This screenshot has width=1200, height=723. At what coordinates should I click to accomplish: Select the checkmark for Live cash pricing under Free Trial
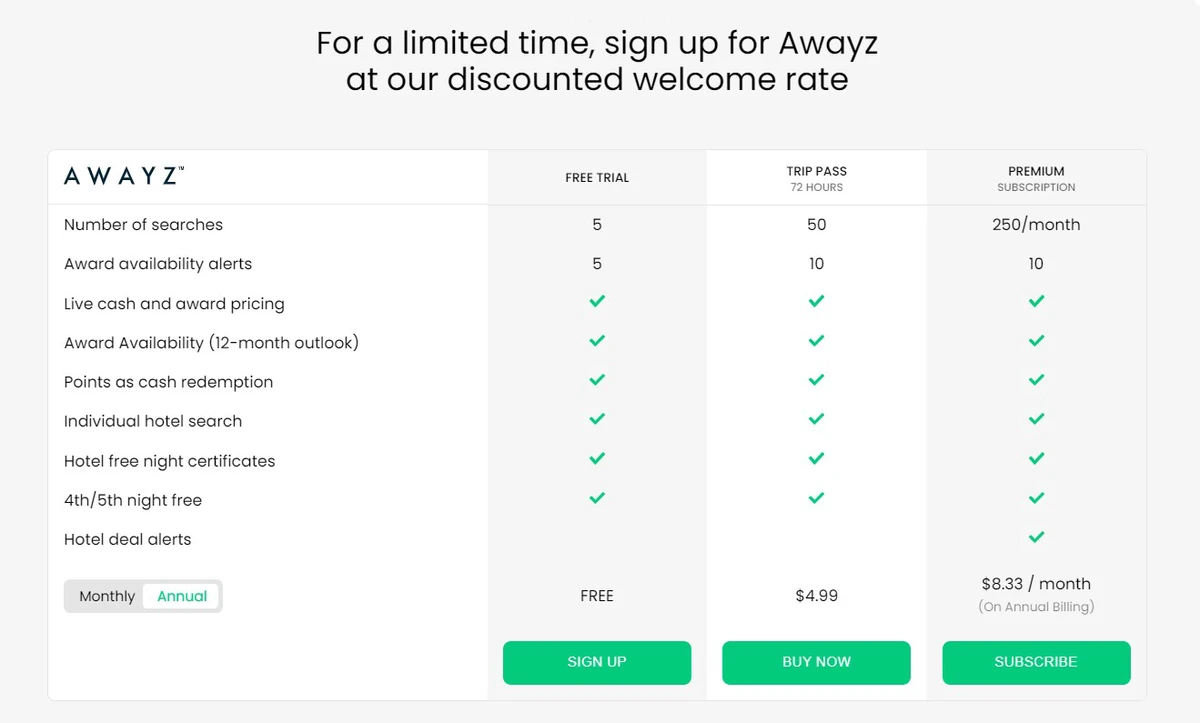click(x=597, y=301)
